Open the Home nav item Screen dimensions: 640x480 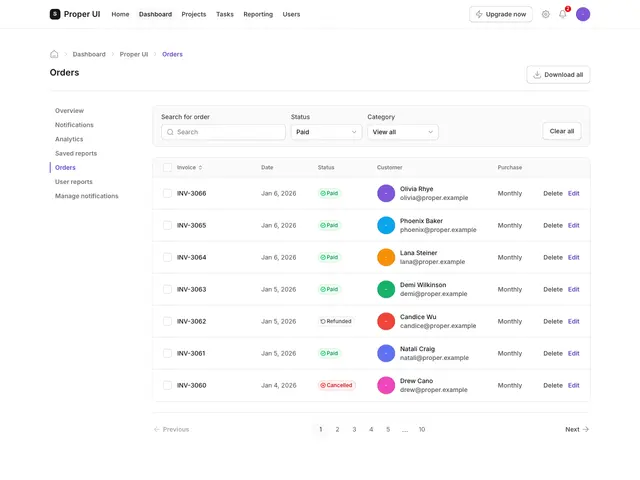(x=120, y=14)
